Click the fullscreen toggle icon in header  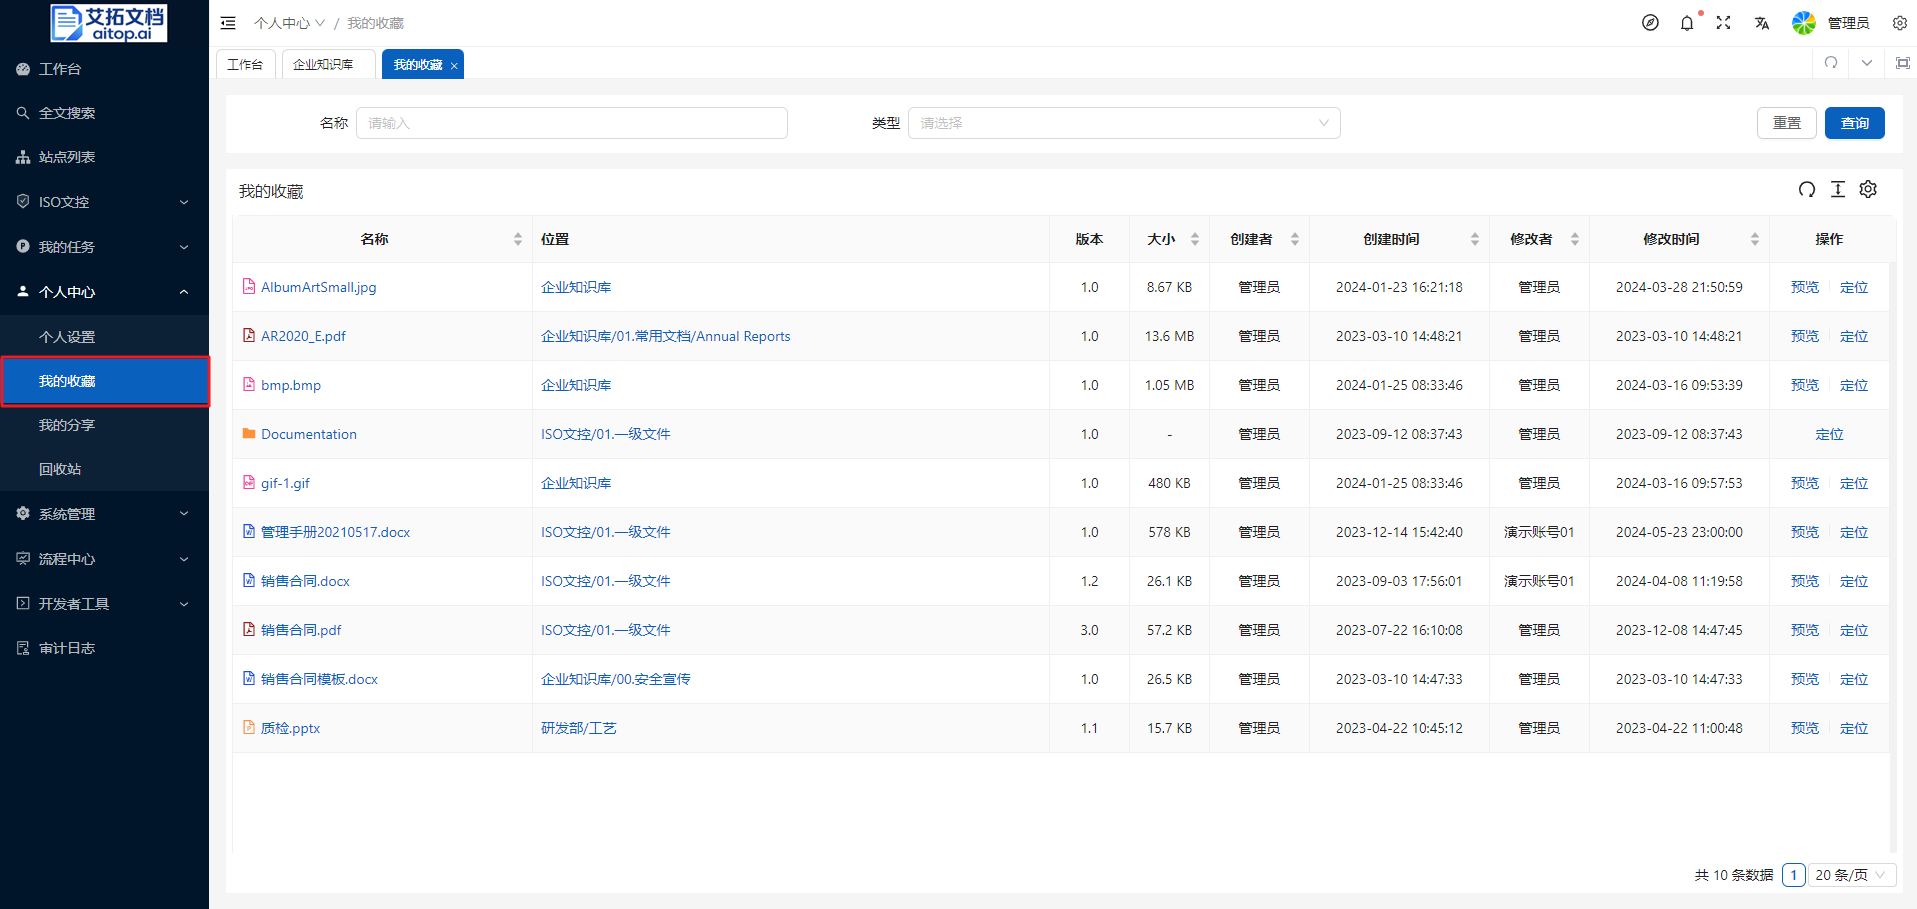[1723, 23]
